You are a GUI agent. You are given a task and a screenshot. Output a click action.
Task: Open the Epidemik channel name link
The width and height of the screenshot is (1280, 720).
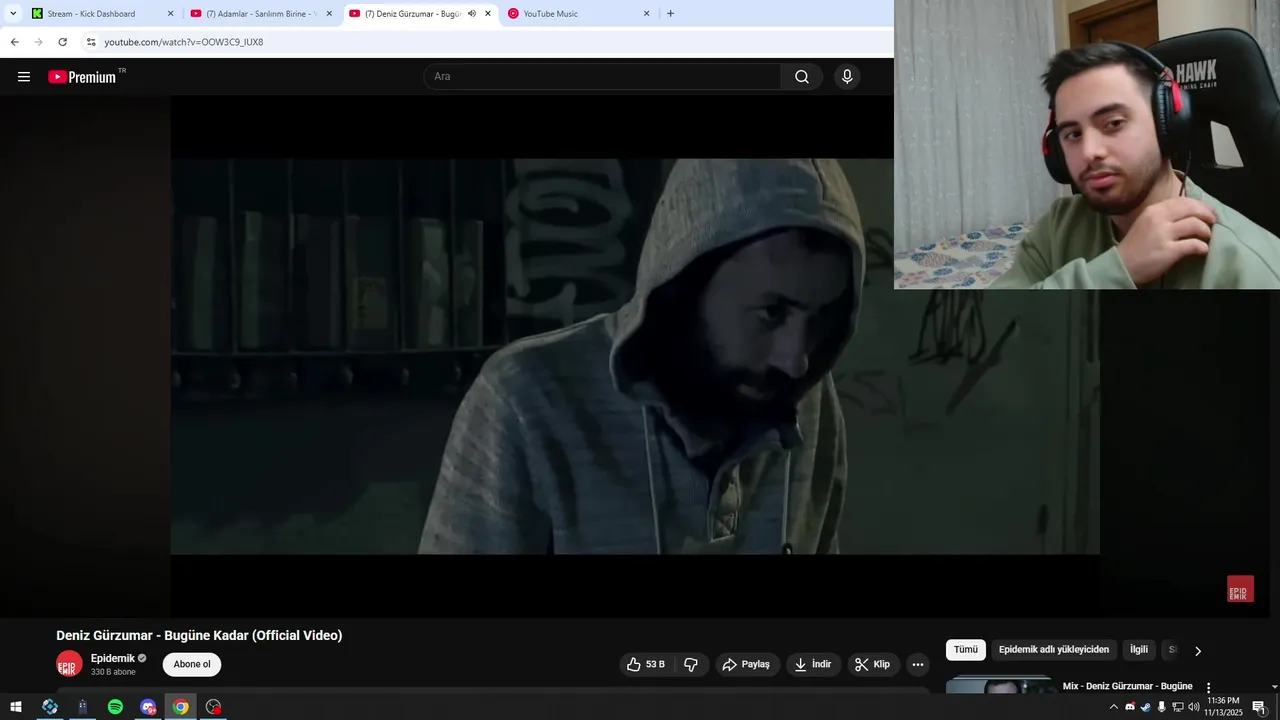coord(112,658)
